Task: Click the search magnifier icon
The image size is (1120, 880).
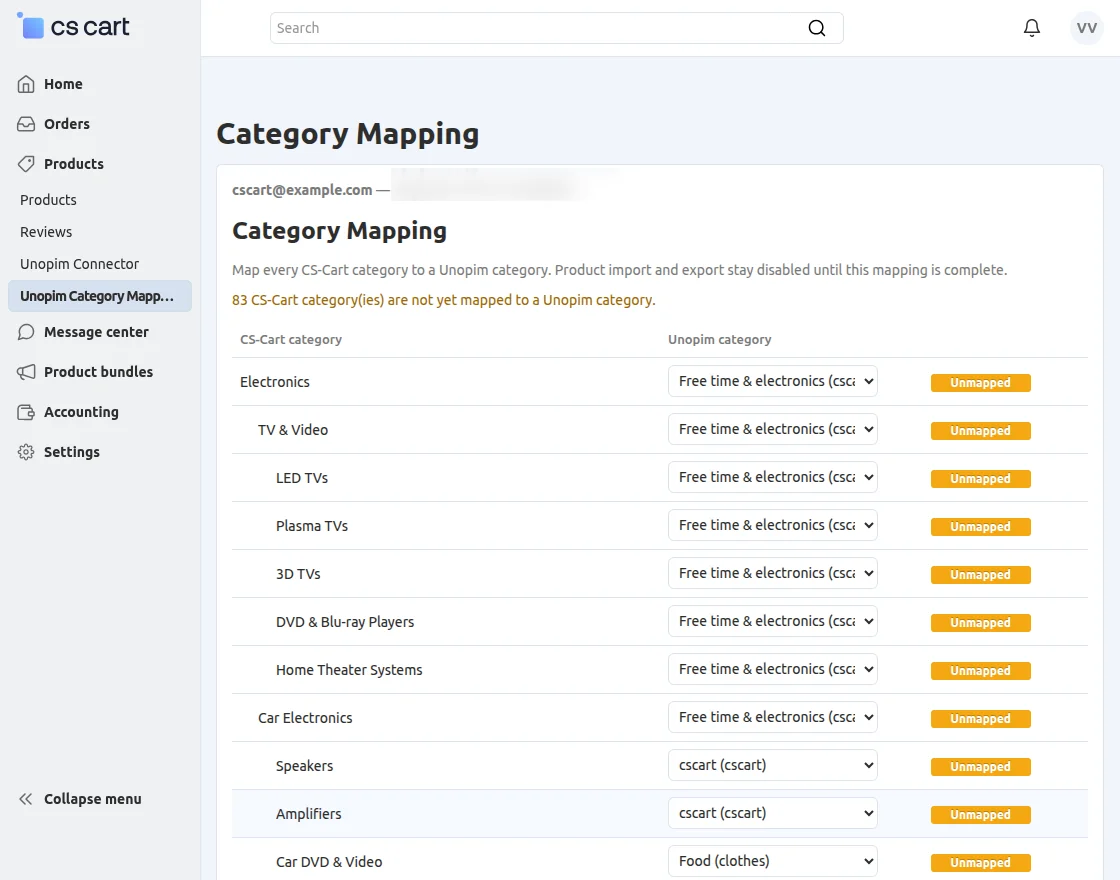Action: click(x=816, y=28)
